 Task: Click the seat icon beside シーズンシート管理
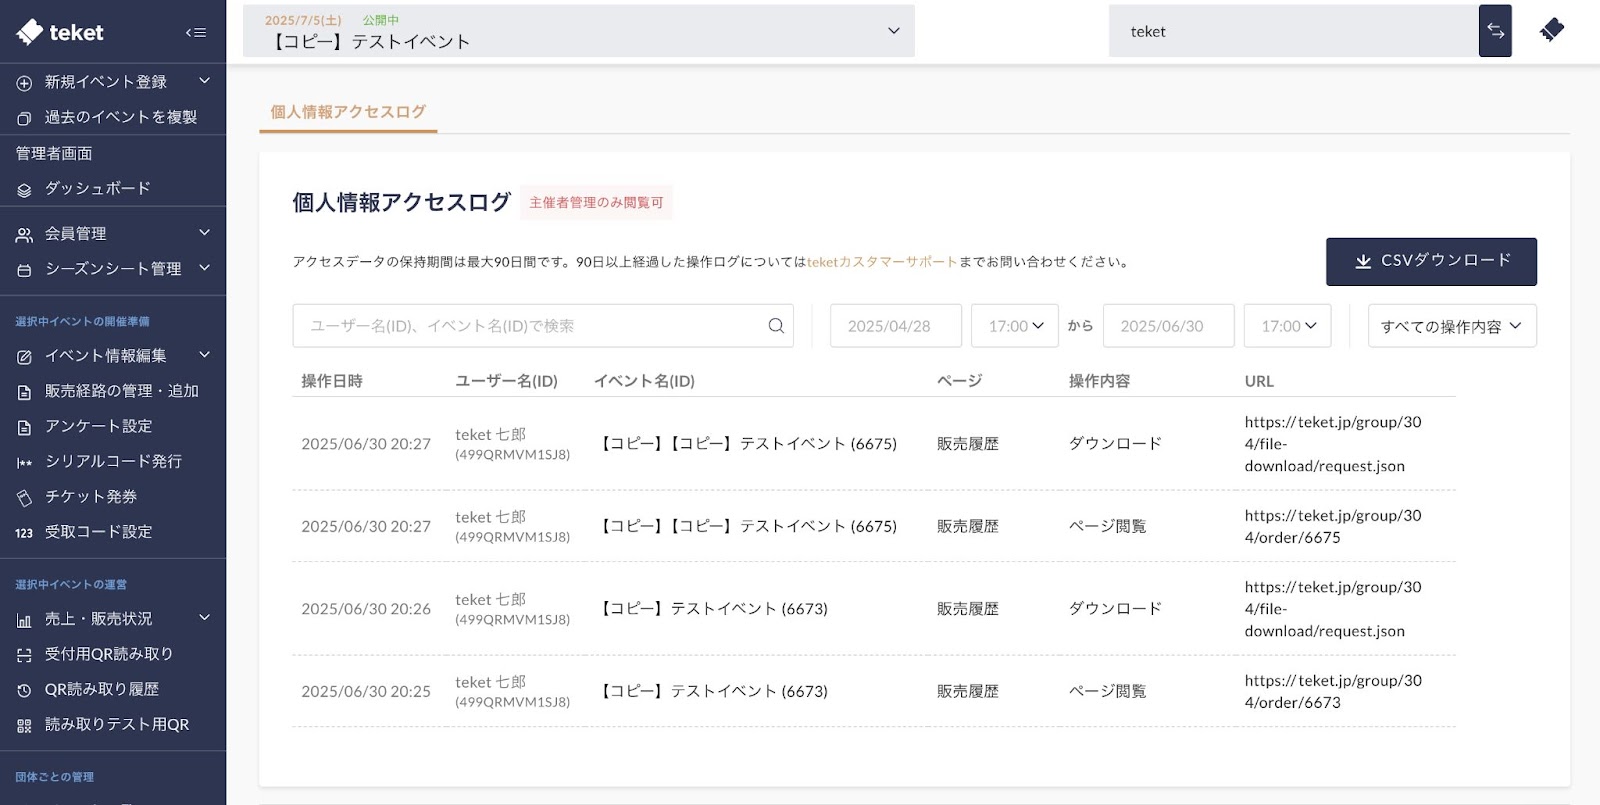(24, 270)
